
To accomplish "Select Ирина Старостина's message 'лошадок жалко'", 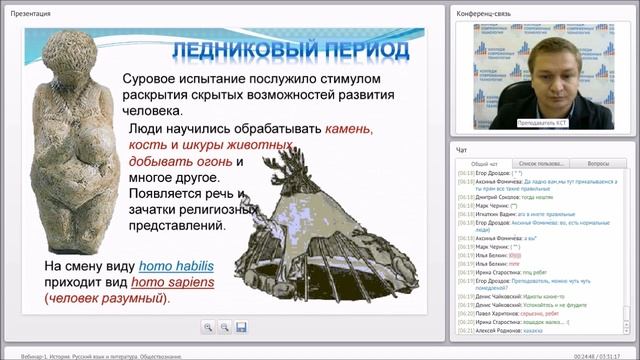I will tap(513, 322).
